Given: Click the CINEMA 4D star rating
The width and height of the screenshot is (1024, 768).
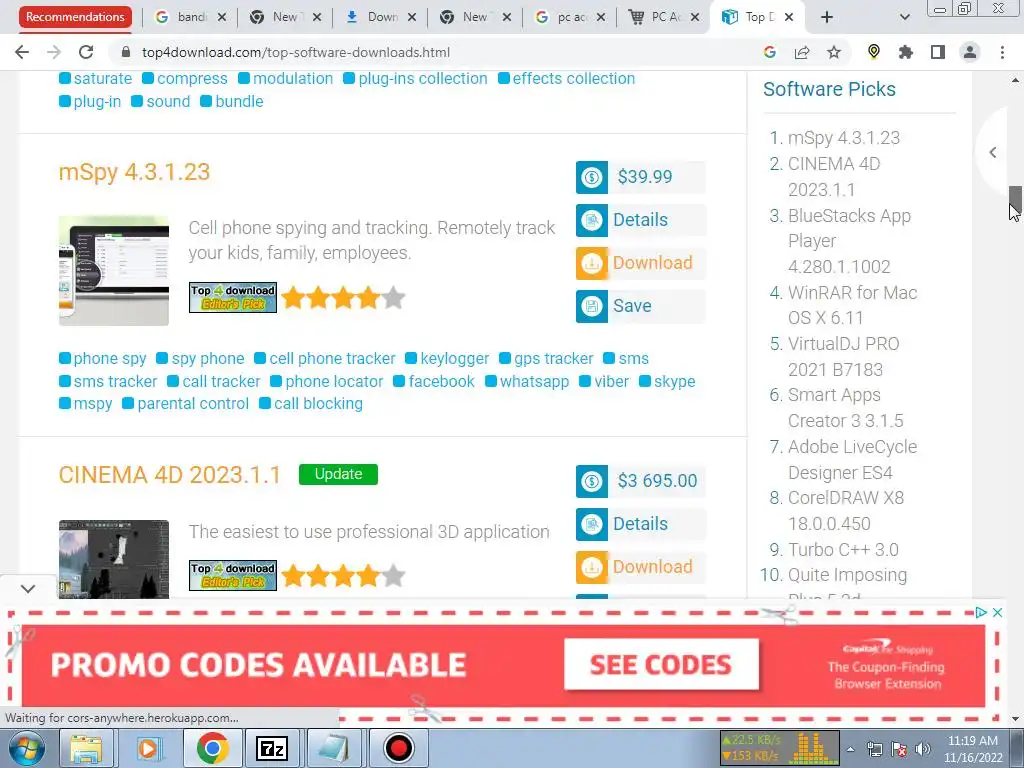Looking at the screenshot, I should click(x=344, y=576).
